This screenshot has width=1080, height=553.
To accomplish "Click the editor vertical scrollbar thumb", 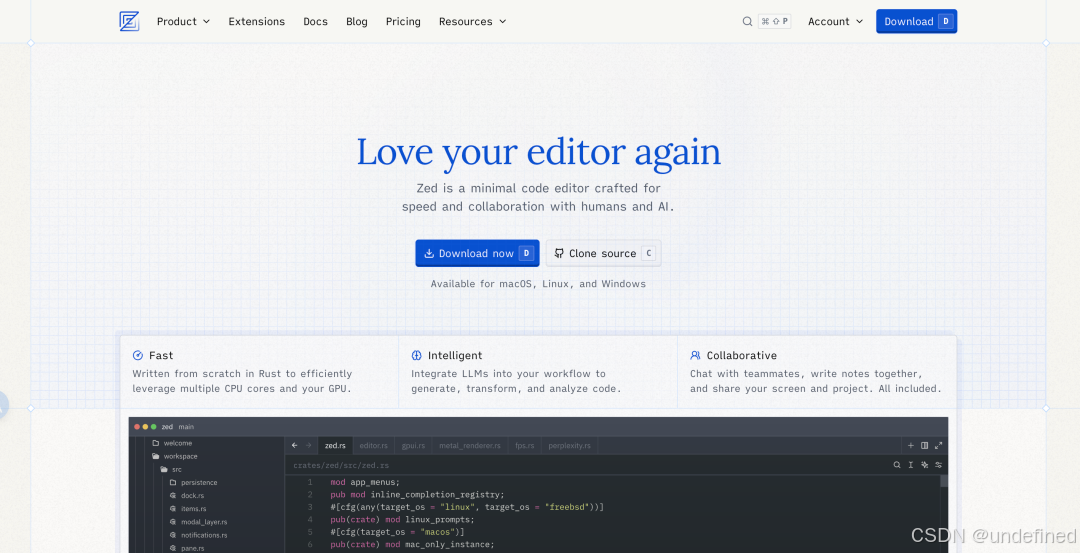I will click(944, 481).
